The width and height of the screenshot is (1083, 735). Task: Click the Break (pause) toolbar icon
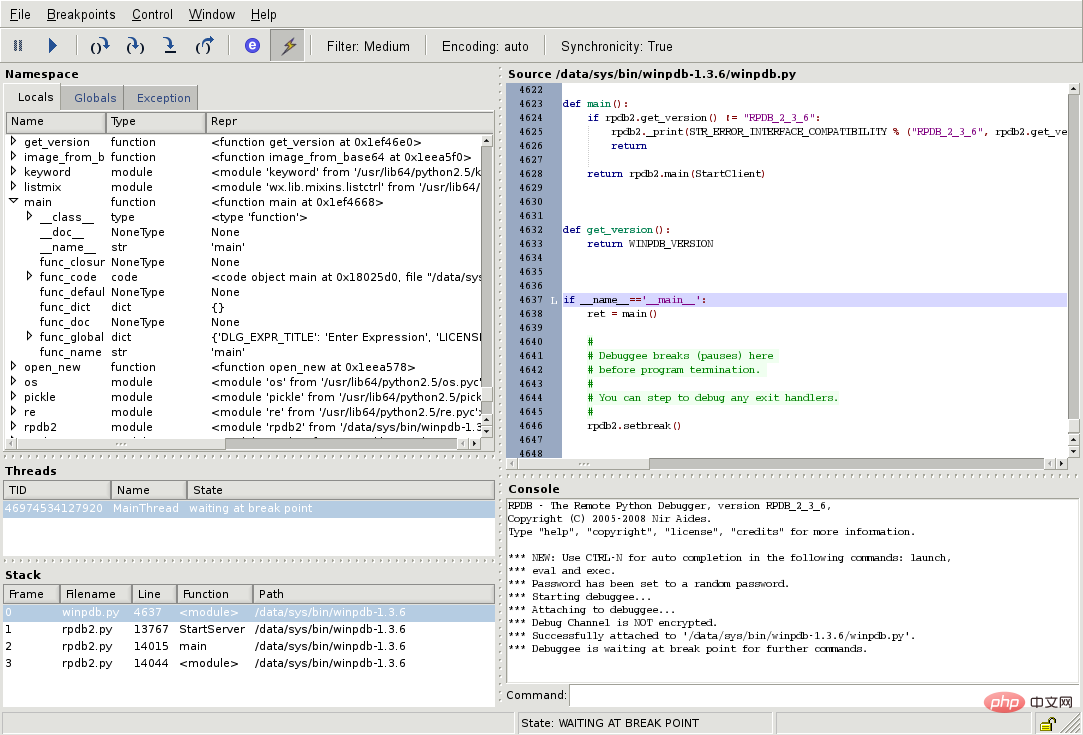pyautogui.click(x=17, y=46)
